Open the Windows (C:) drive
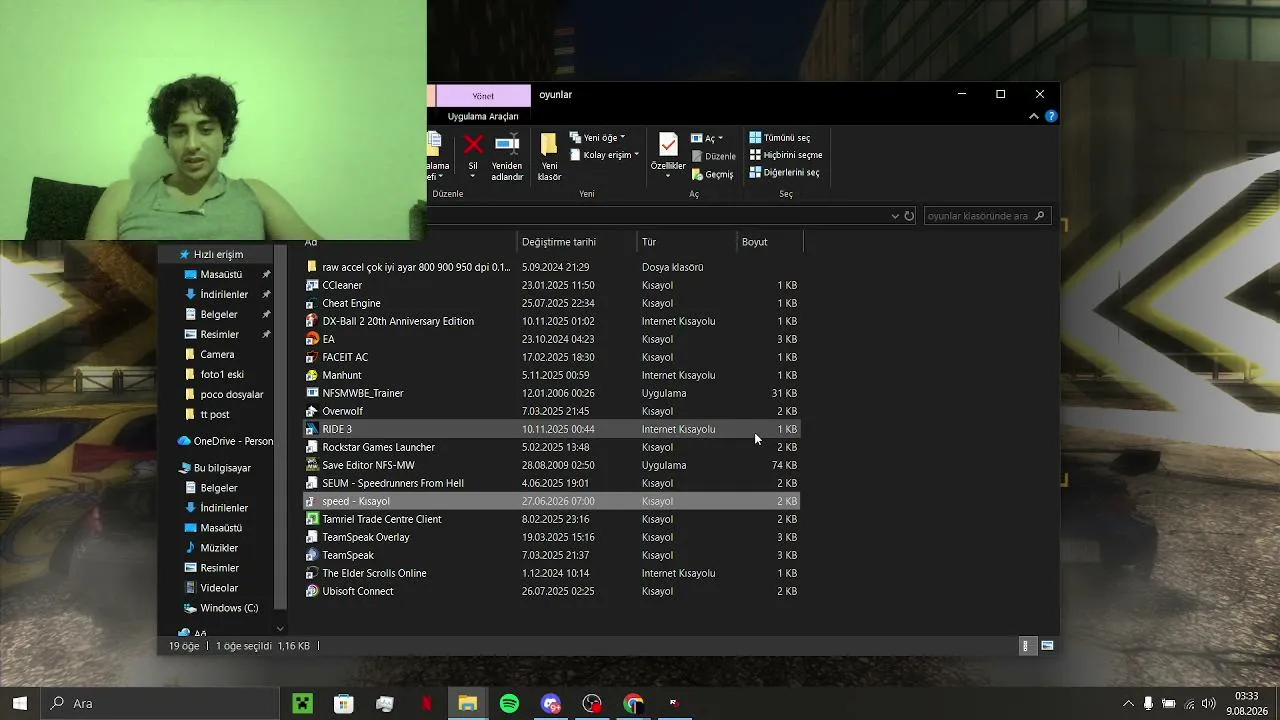 click(x=229, y=608)
